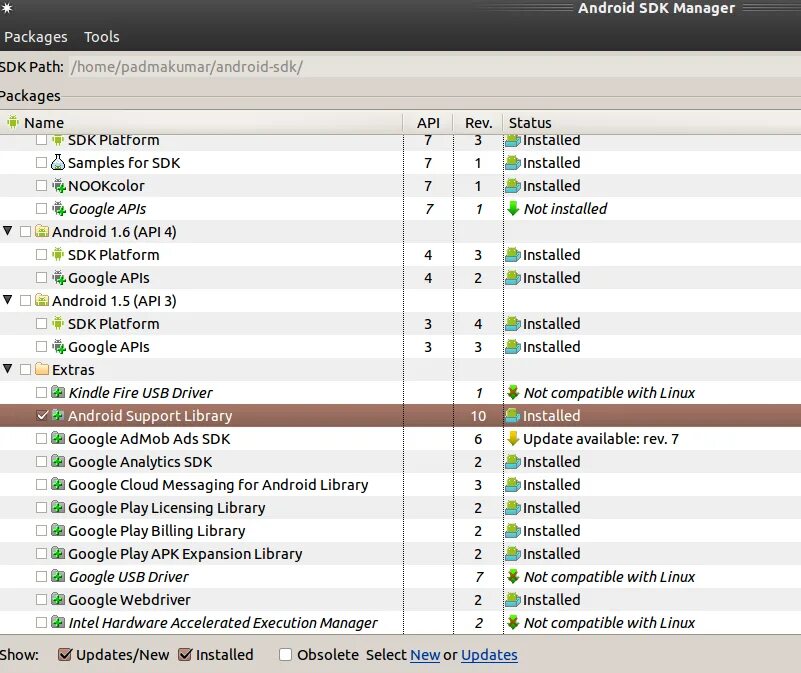Click the Not installed green arrow icon

tap(513, 208)
